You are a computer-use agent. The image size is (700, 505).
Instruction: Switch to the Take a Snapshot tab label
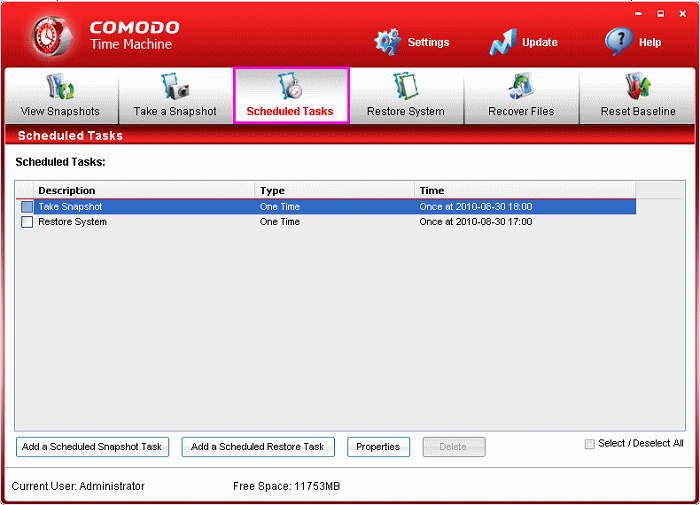point(175,111)
